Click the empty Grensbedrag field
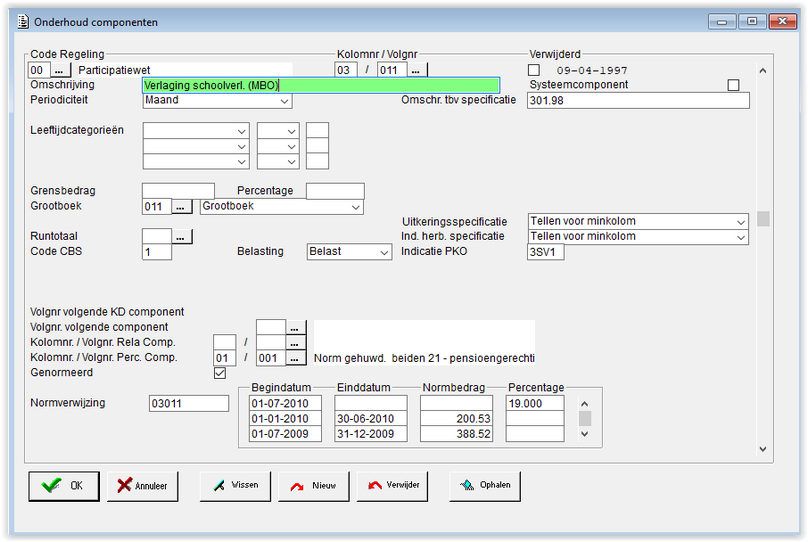 pyautogui.click(x=178, y=191)
